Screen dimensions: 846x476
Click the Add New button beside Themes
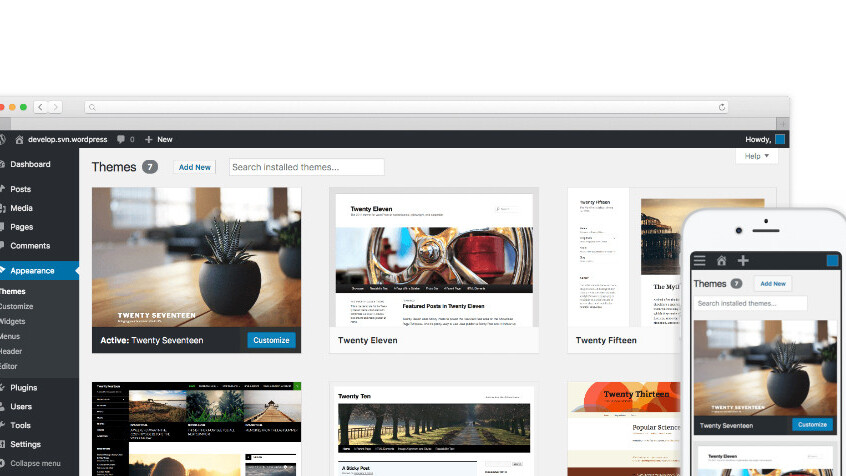click(x=194, y=167)
